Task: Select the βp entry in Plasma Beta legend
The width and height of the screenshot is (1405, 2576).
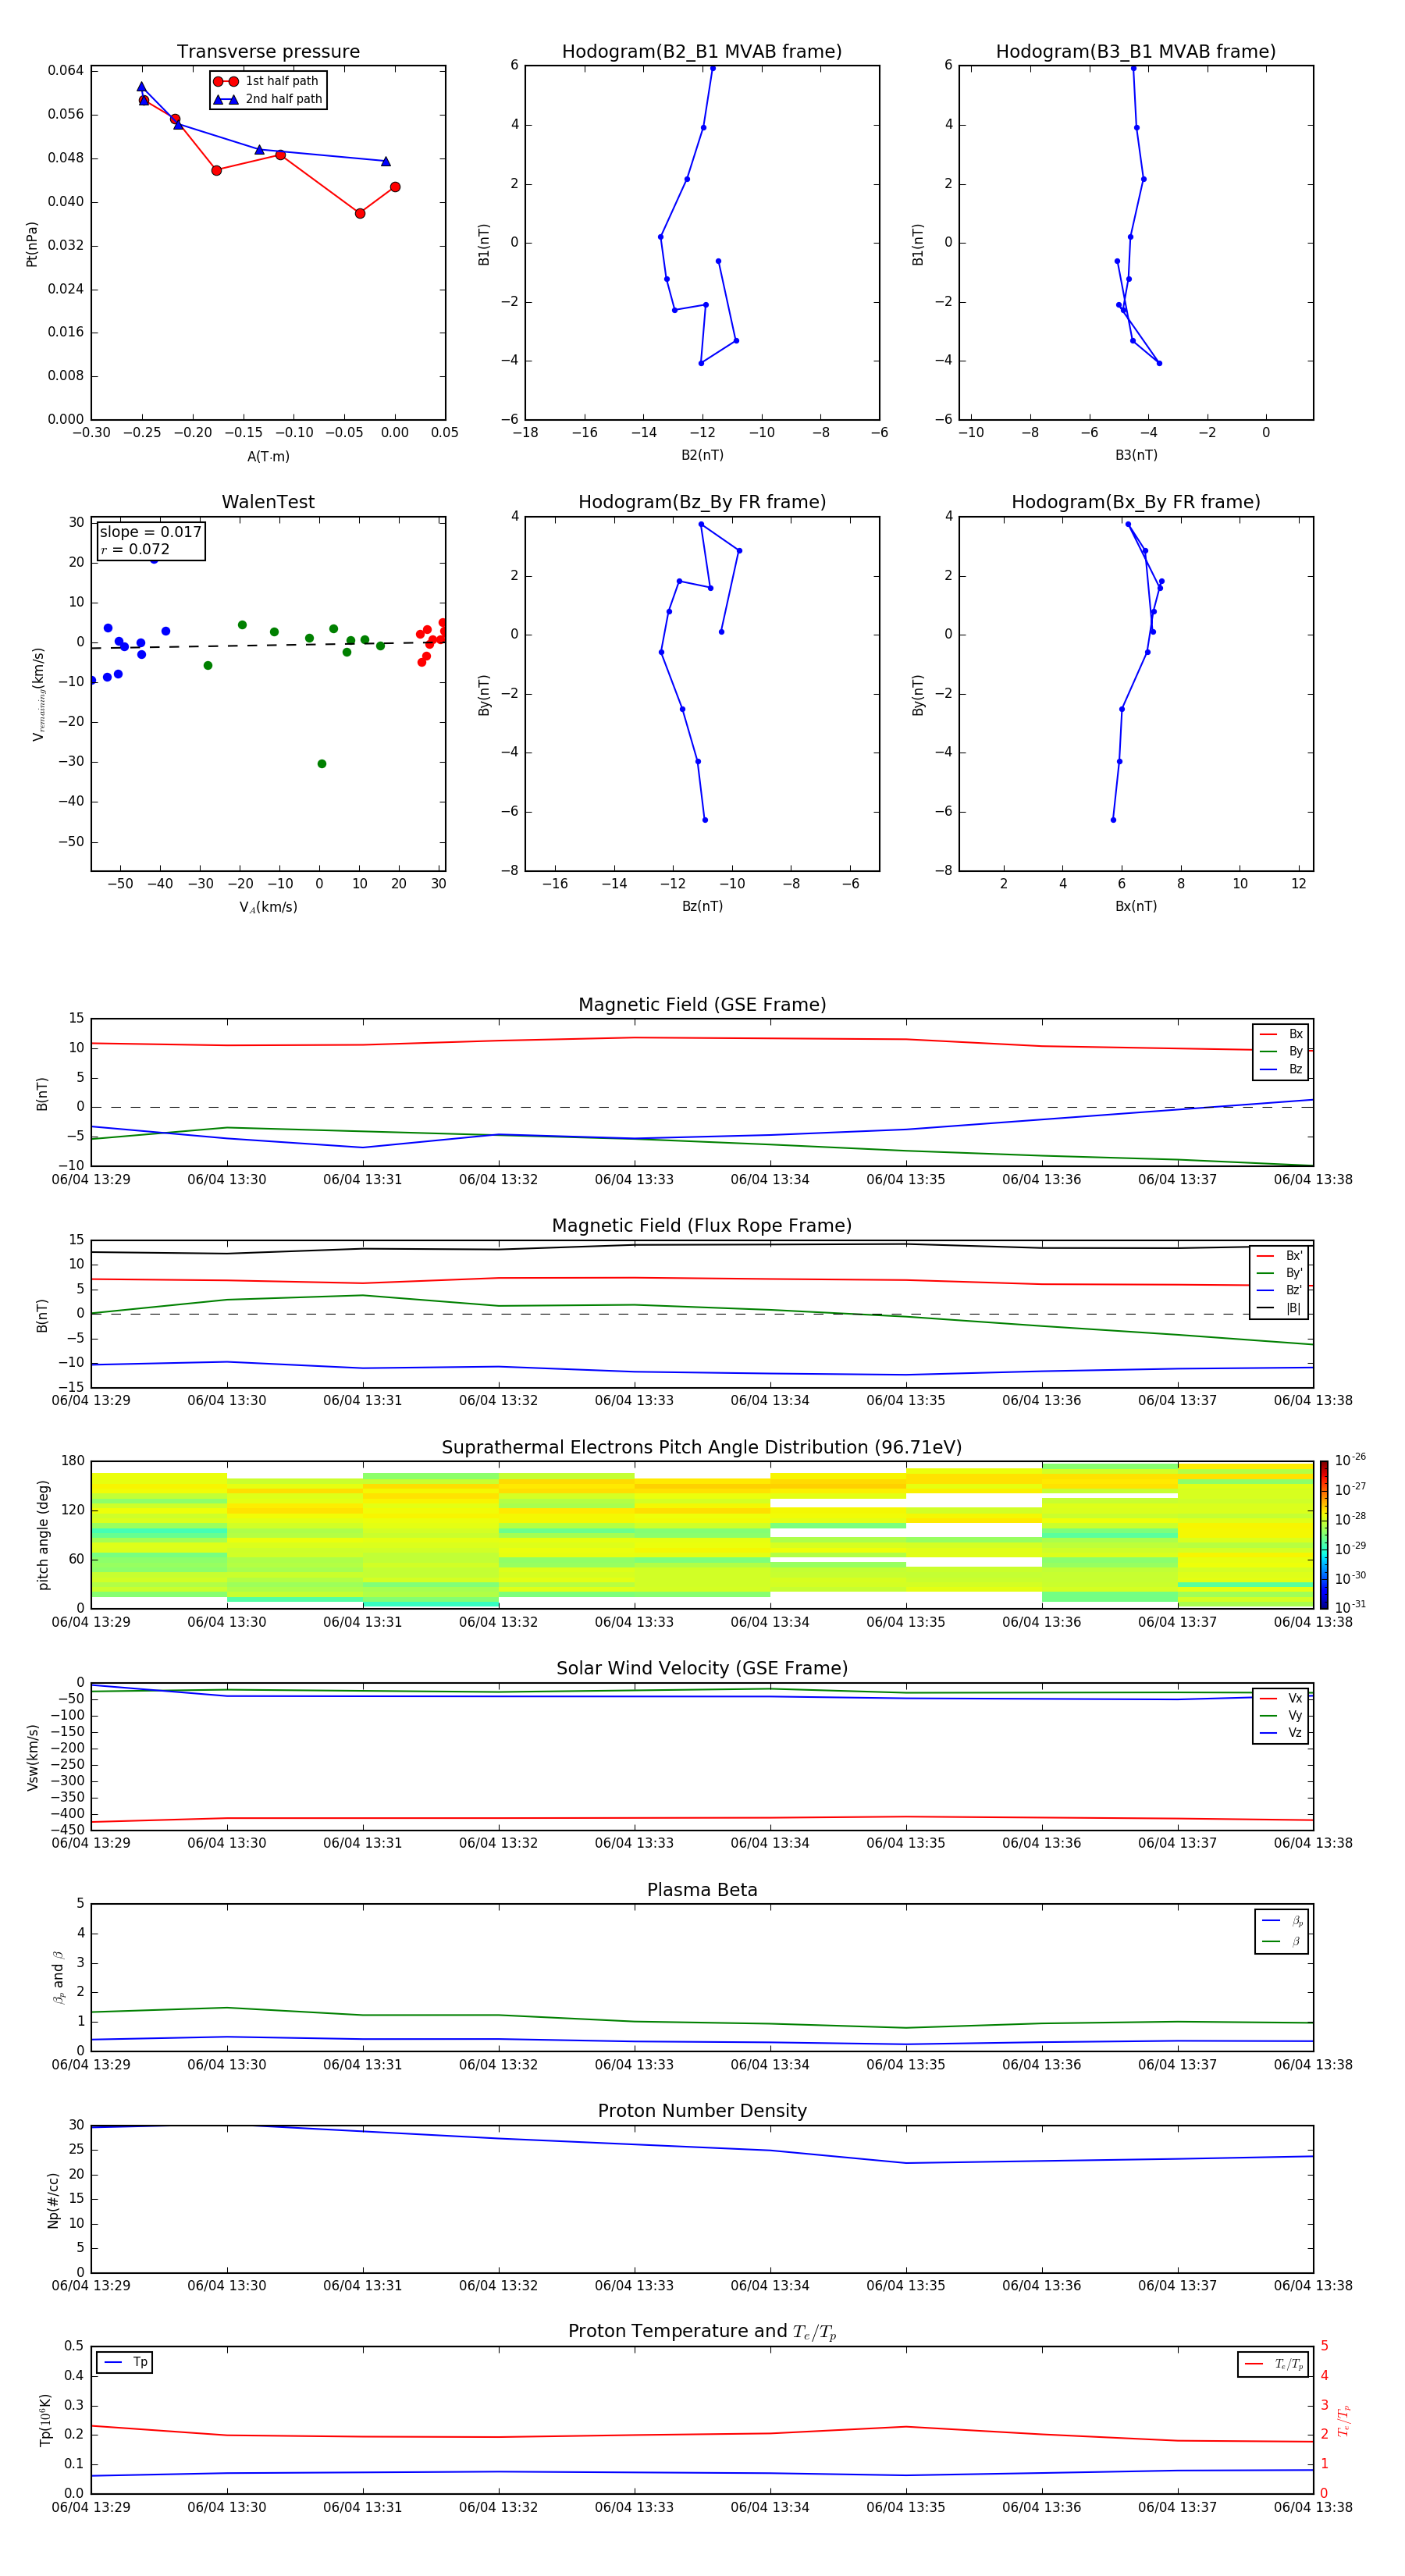Action: coord(1282,1921)
